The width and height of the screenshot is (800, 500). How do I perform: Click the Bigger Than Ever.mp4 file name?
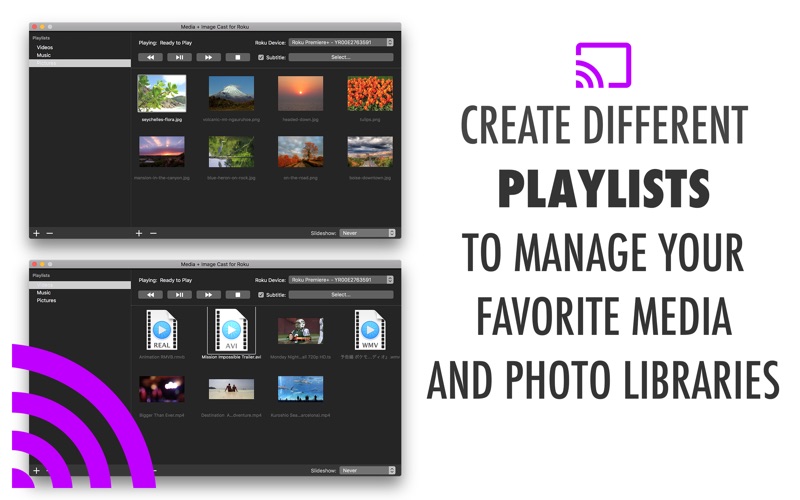point(162,415)
